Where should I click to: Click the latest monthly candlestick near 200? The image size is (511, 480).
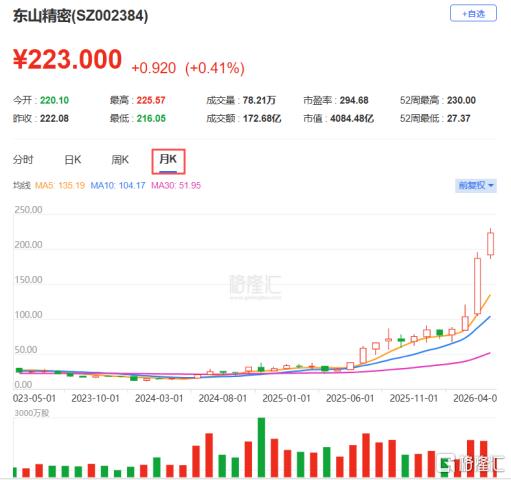(x=491, y=244)
